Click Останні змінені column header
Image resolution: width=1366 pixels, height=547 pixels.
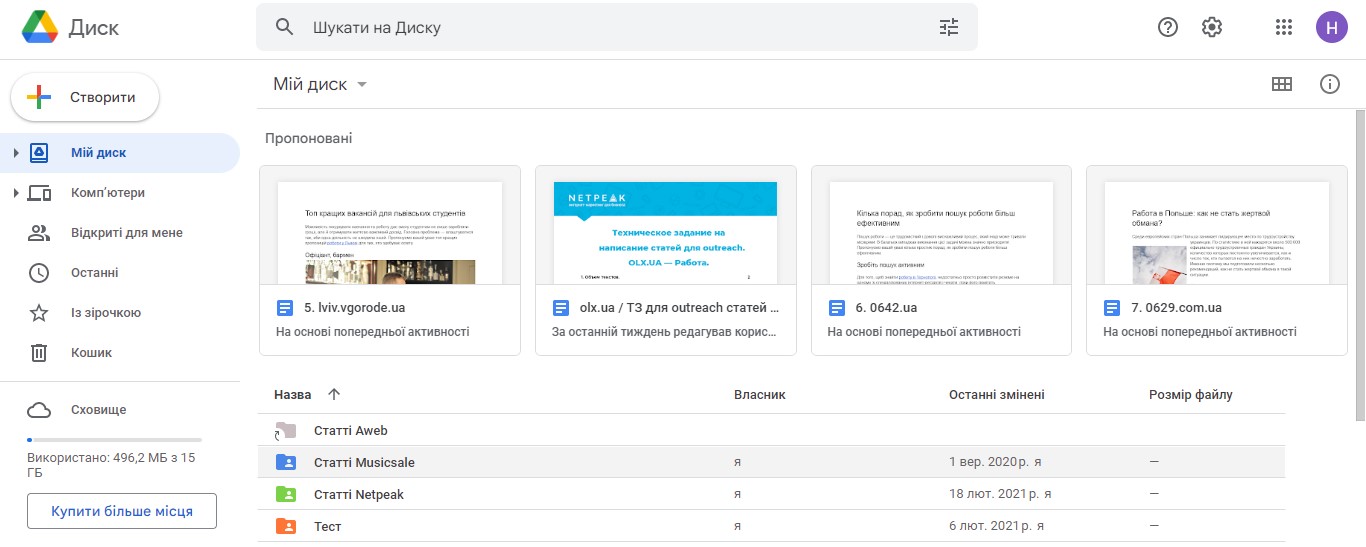997,395
